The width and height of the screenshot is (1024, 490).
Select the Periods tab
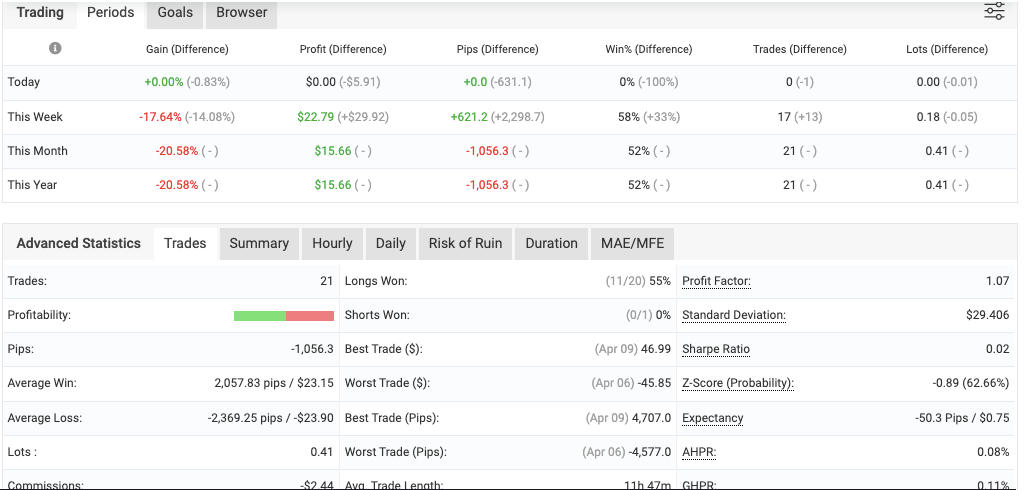pos(110,13)
